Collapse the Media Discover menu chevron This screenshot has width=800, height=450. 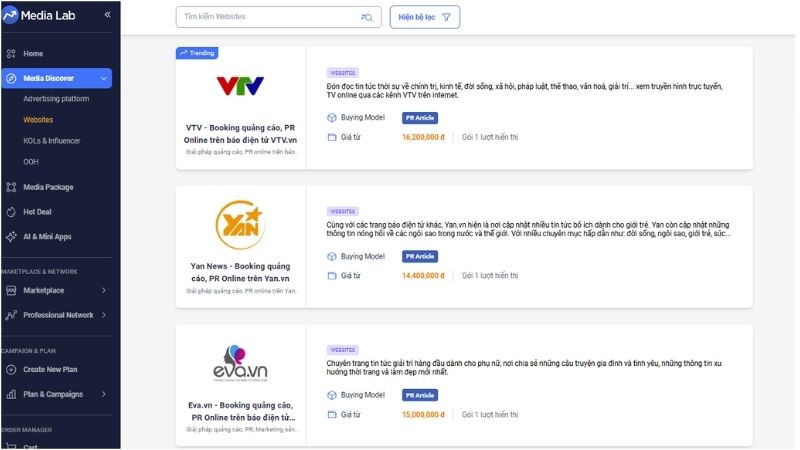point(104,79)
